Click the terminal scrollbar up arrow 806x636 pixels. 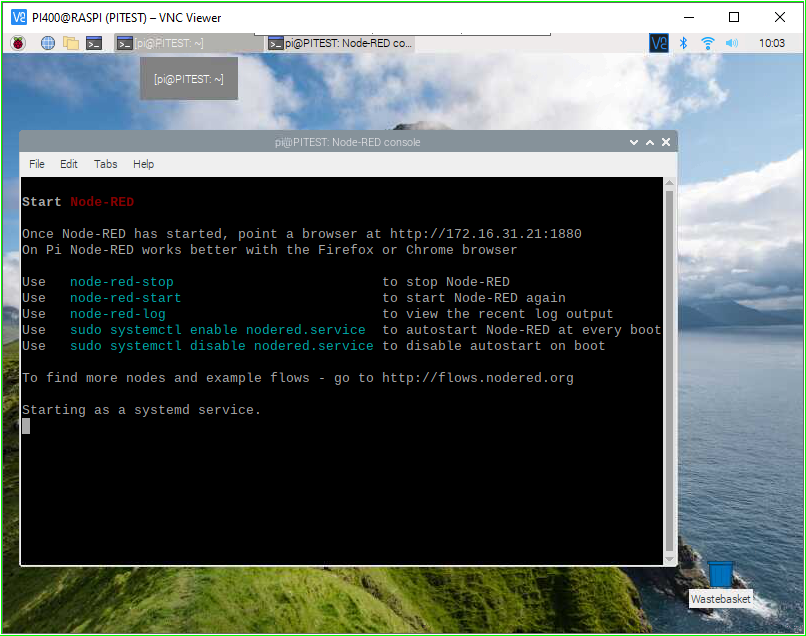[669, 183]
